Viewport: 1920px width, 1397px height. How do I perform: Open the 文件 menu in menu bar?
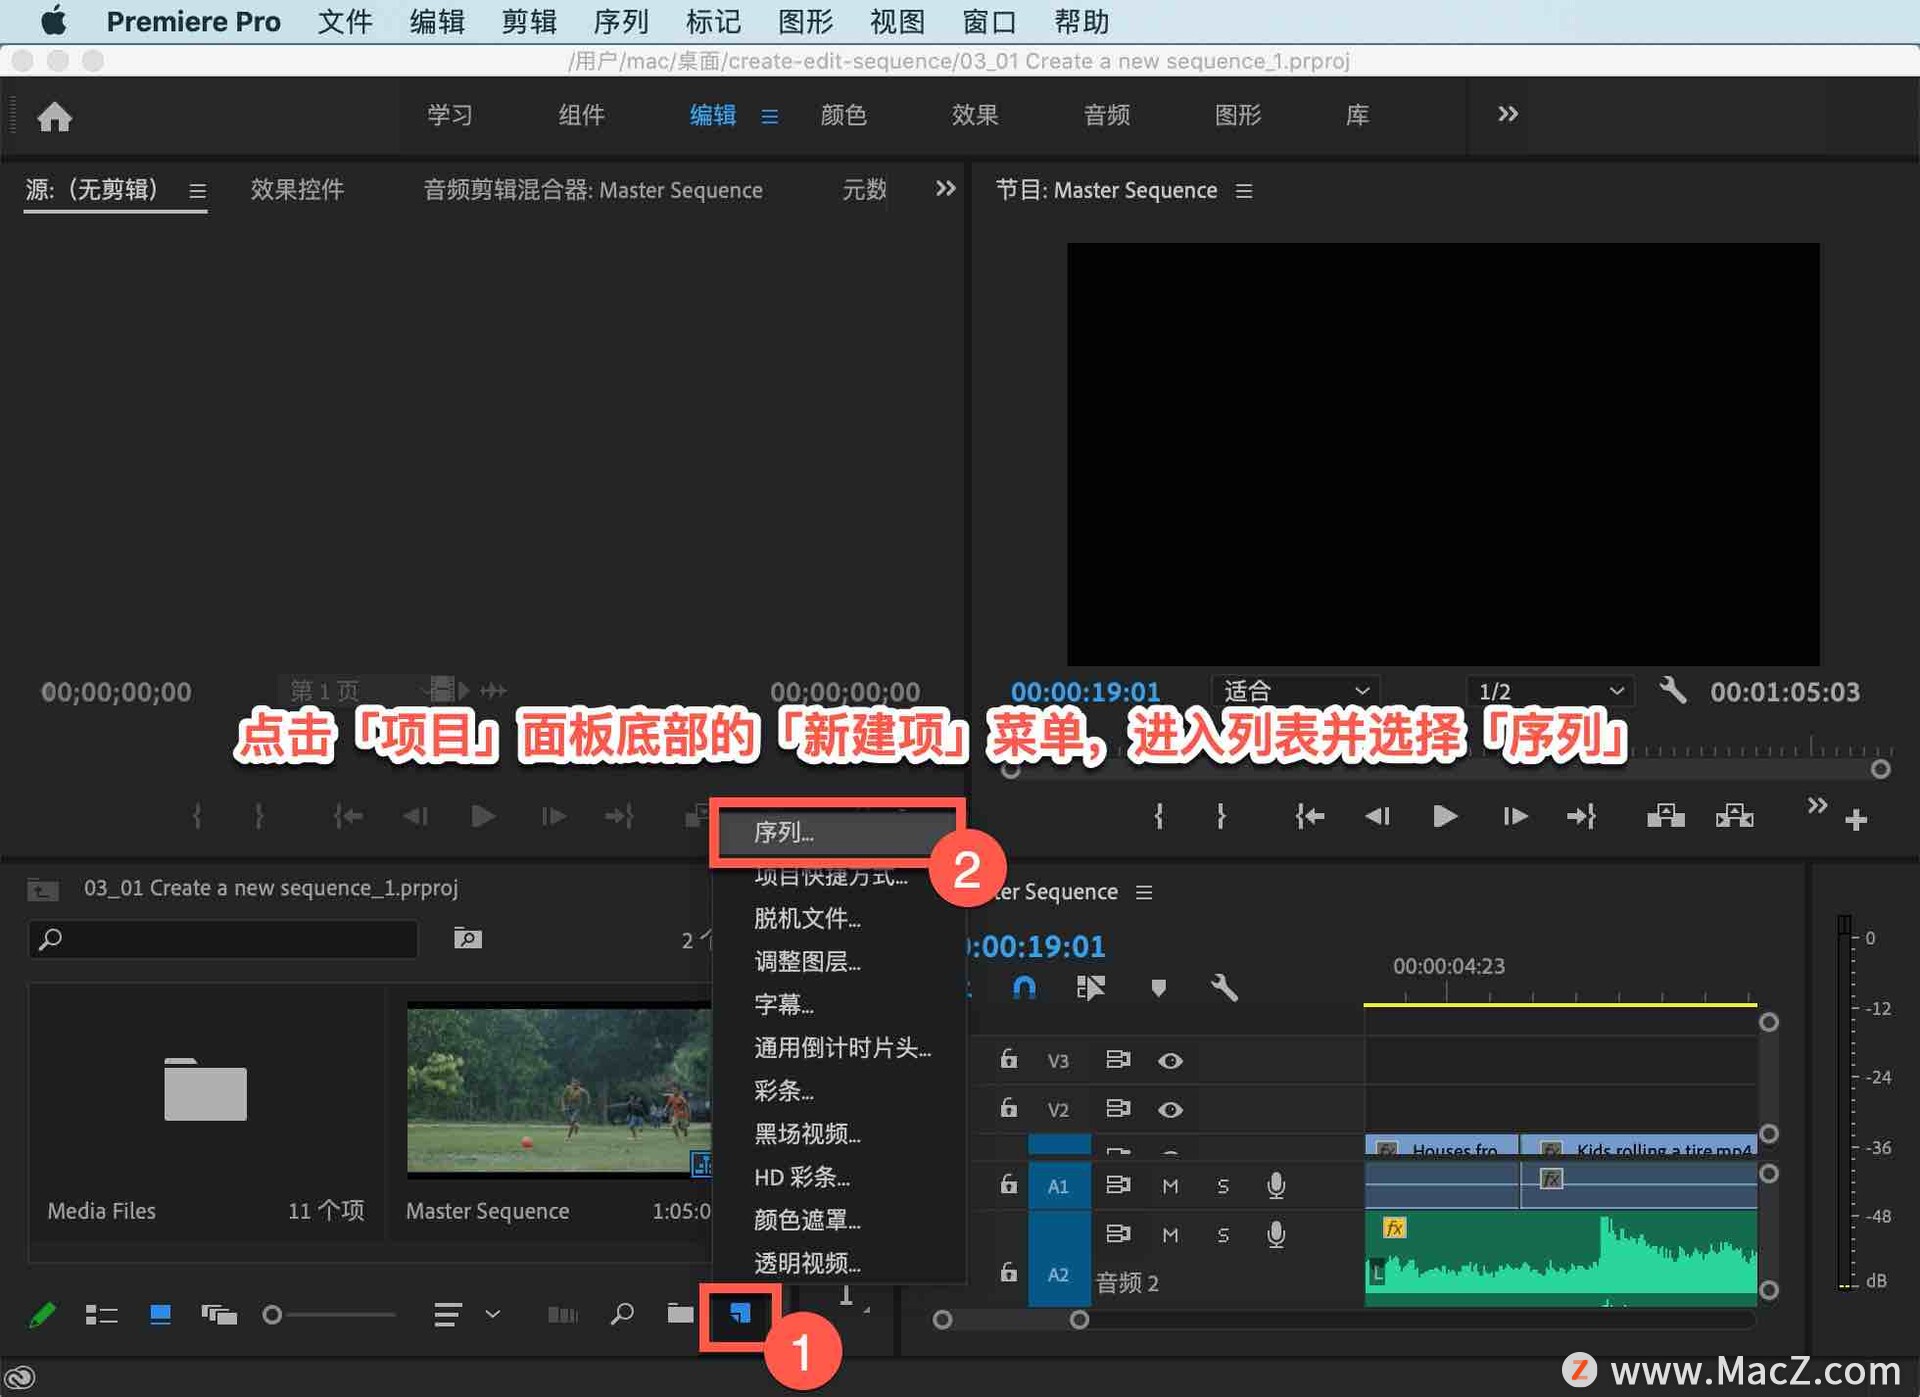(345, 21)
